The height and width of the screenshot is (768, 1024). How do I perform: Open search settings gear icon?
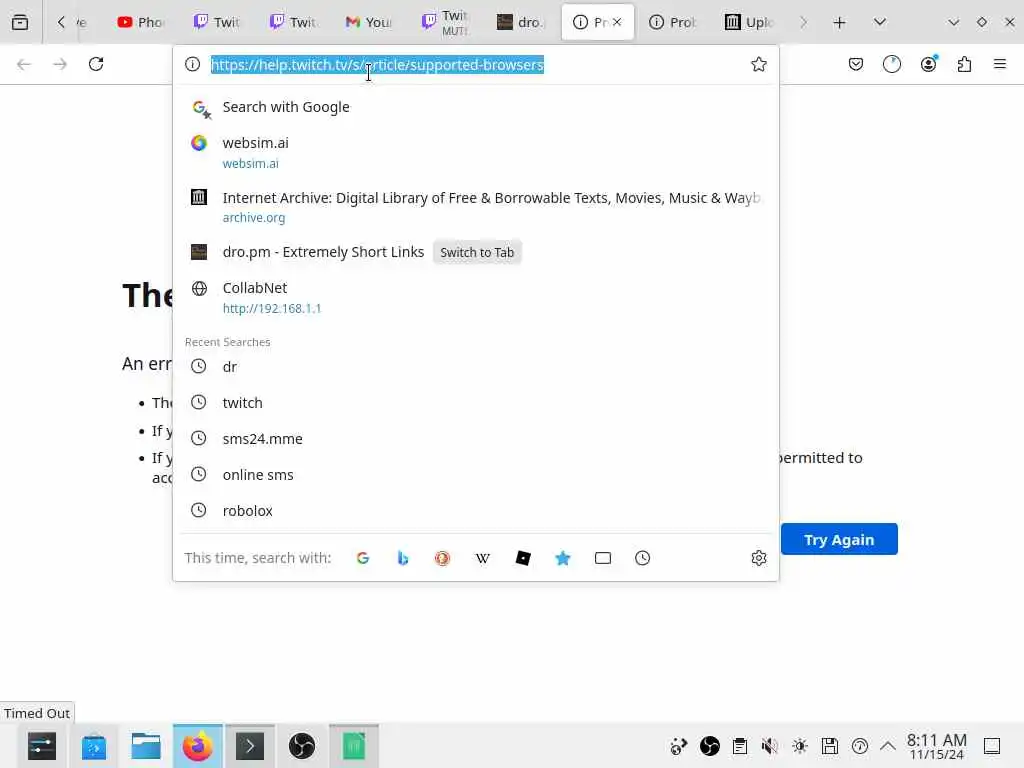(x=758, y=558)
